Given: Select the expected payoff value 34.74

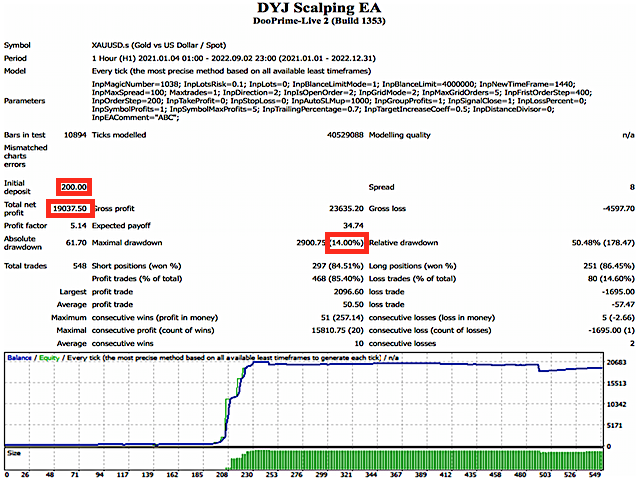Looking at the screenshot, I should pos(353,226).
